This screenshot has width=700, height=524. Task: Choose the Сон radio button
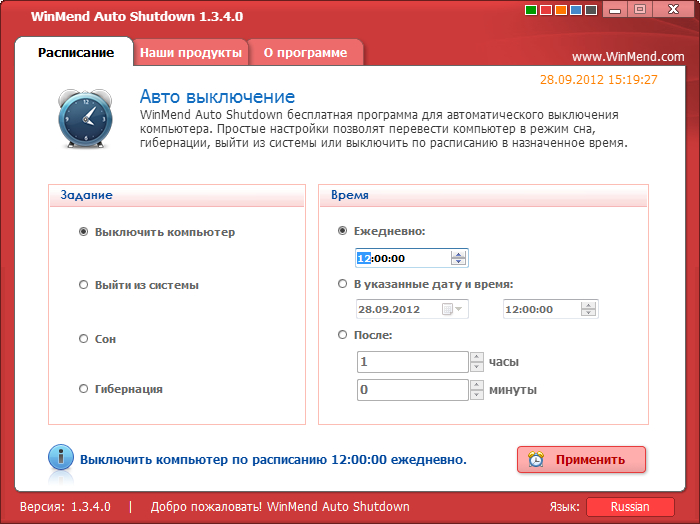[84, 339]
